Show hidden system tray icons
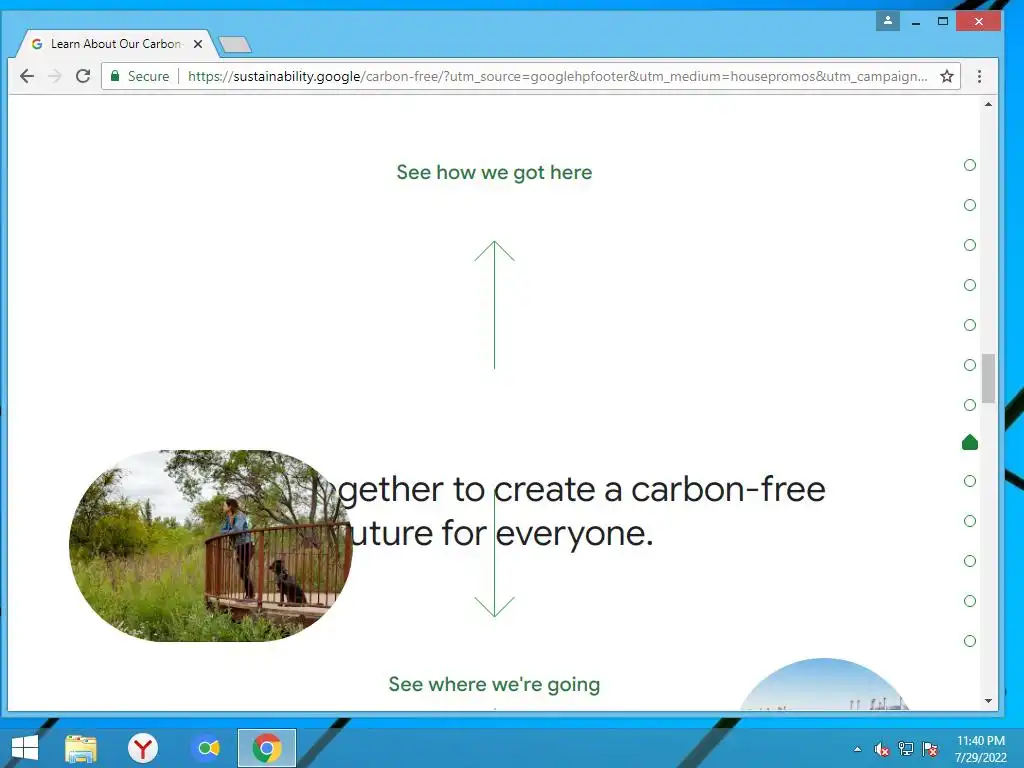The image size is (1024, 768). pyautogui.click(x=857, y=749)
